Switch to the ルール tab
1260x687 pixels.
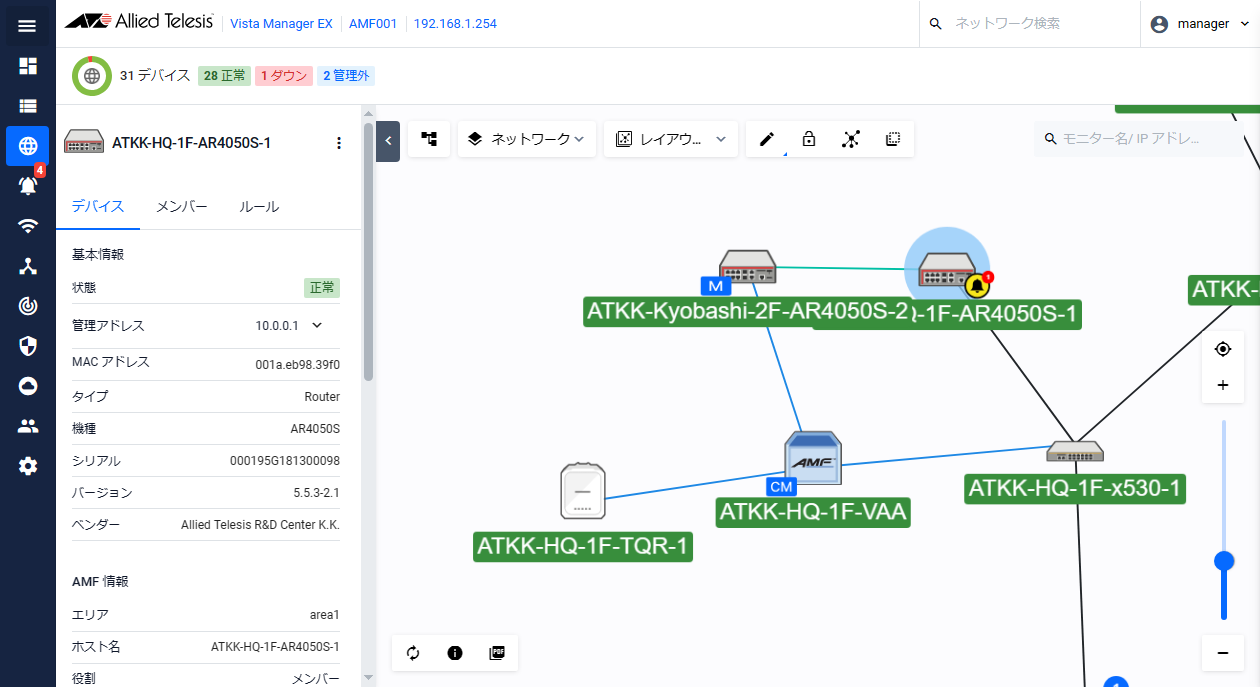click(259, 207)
